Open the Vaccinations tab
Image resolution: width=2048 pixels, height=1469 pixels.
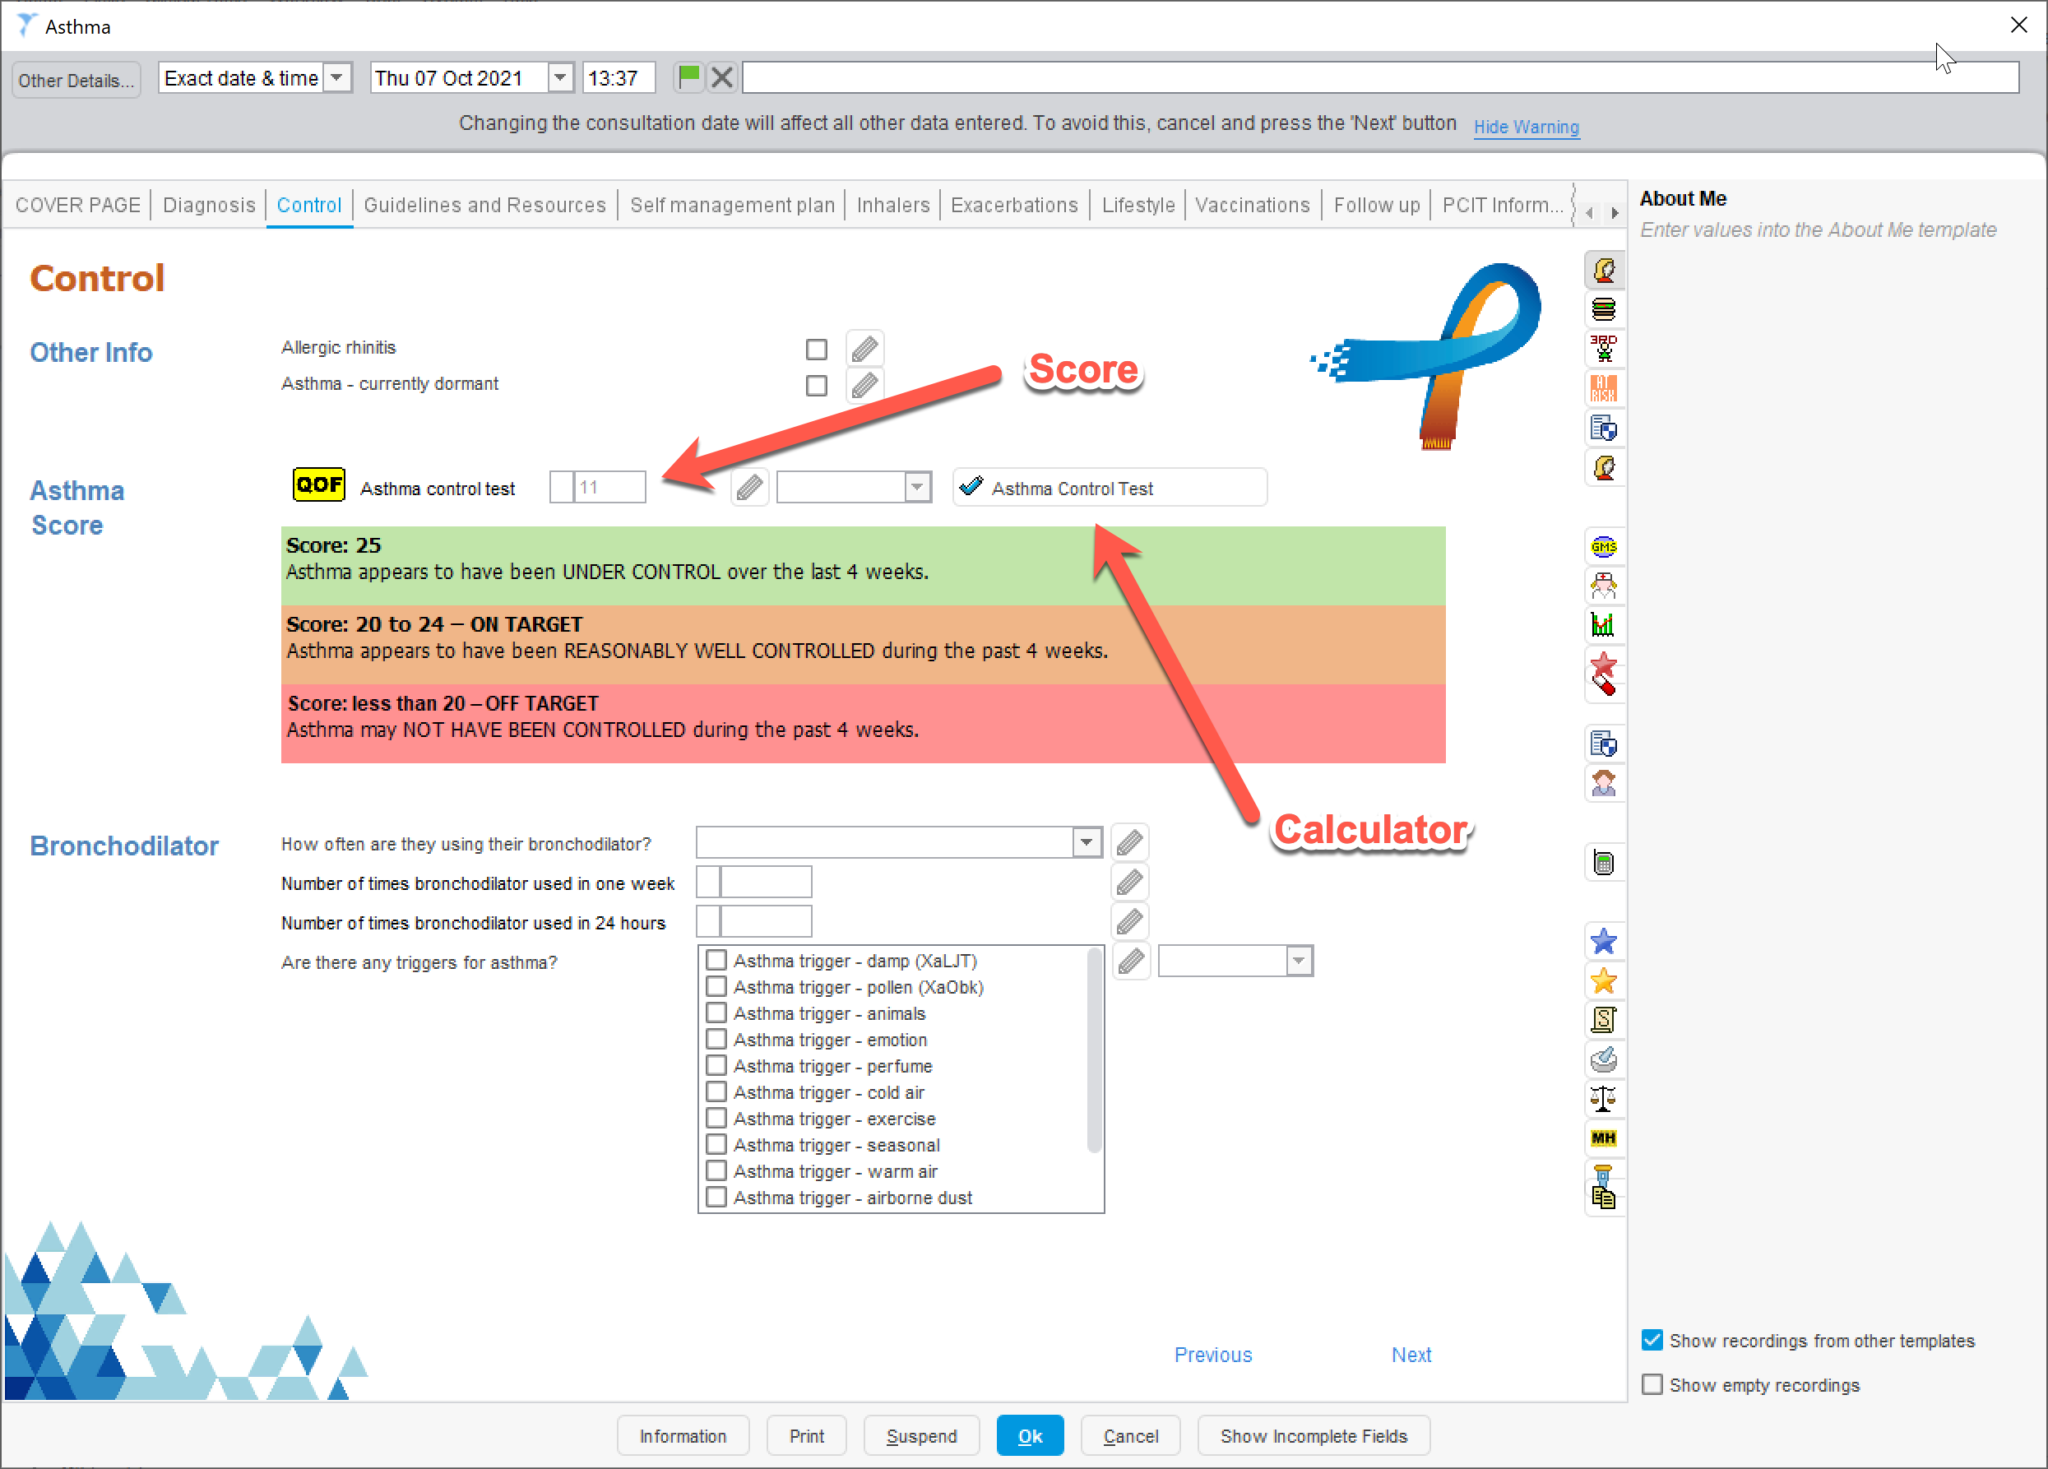coord(1253,205)
